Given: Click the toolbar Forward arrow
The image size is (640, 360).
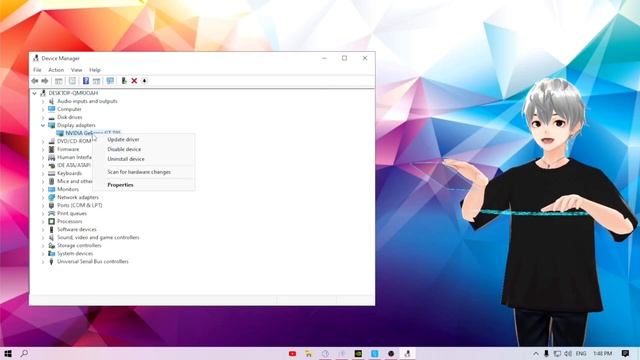Looking at the screenshot, I should [x=45, y=81].
